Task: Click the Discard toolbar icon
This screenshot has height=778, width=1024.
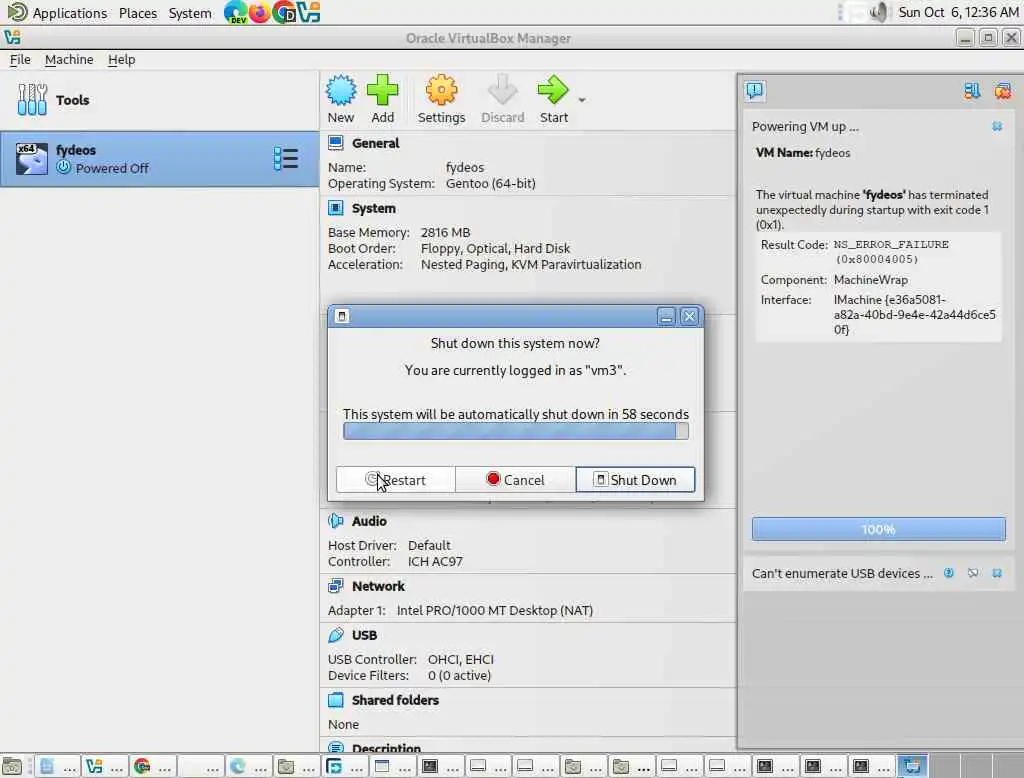Action: tap(502, 99)
